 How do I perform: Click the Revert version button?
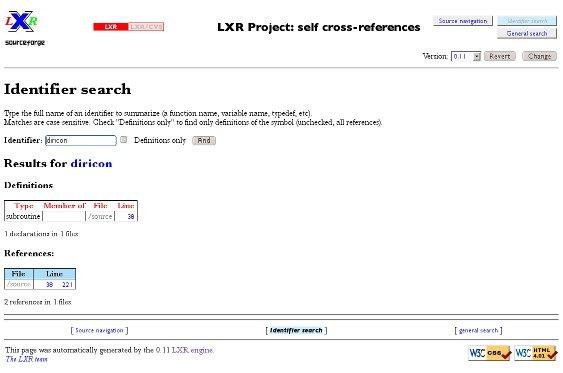[499, 56]
